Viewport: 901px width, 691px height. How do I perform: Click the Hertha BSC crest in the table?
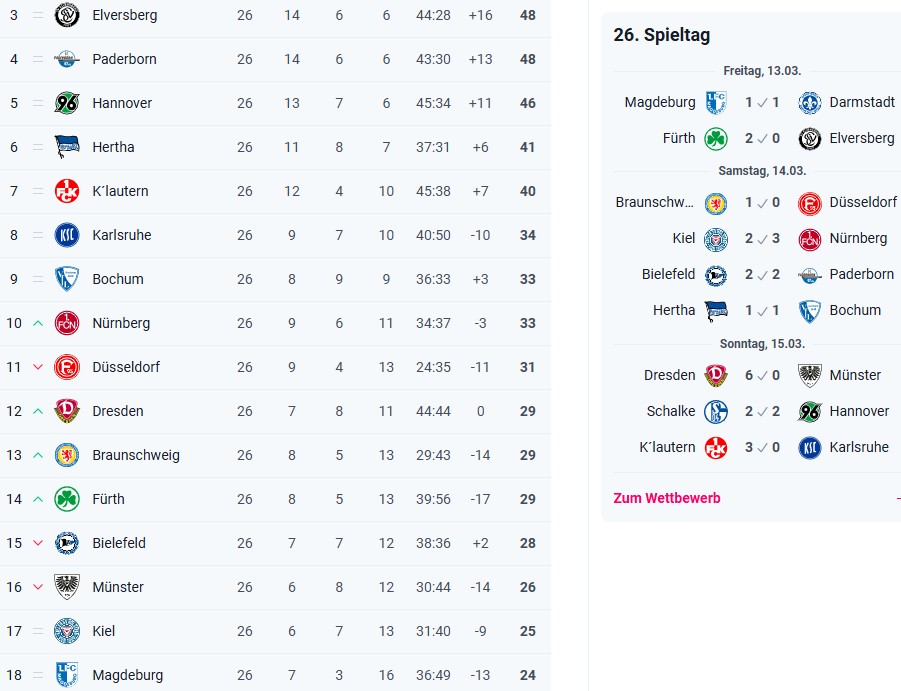(x=67, y=147)
